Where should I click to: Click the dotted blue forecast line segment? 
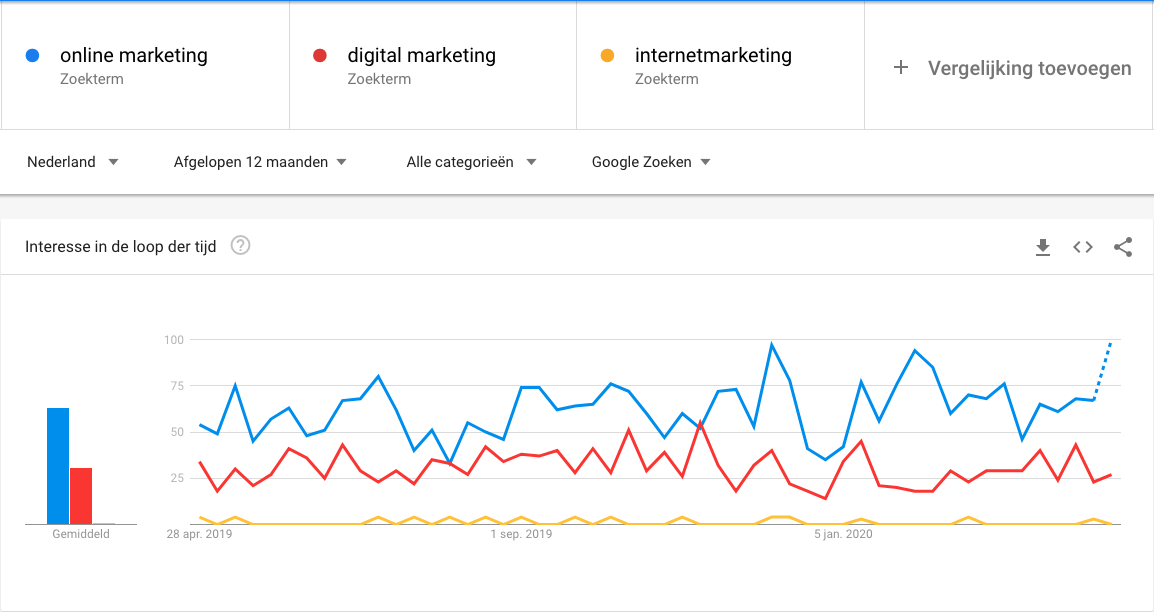(1102, 370)
